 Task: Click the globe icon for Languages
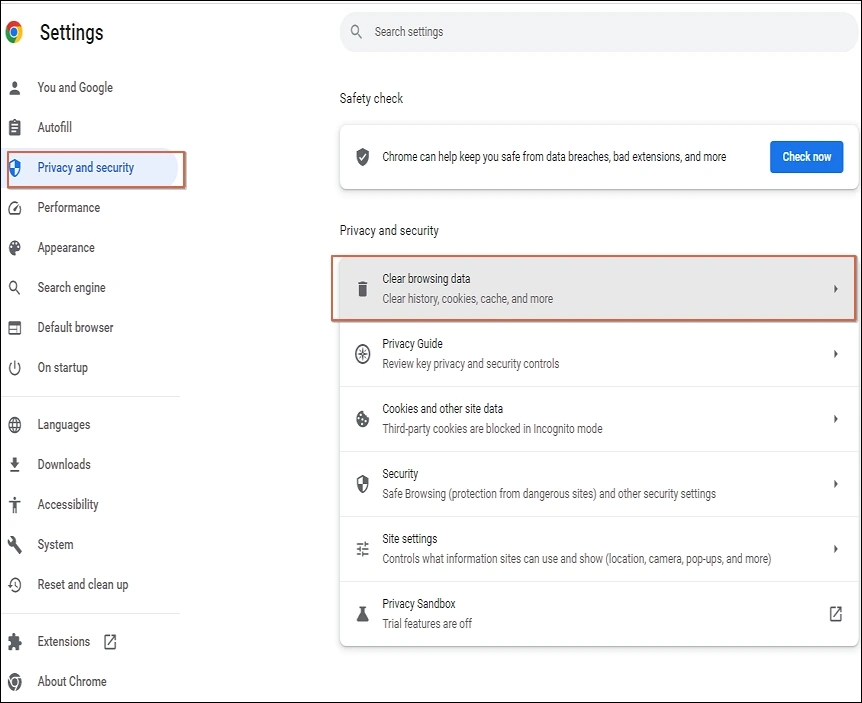(x=15, y=425)
